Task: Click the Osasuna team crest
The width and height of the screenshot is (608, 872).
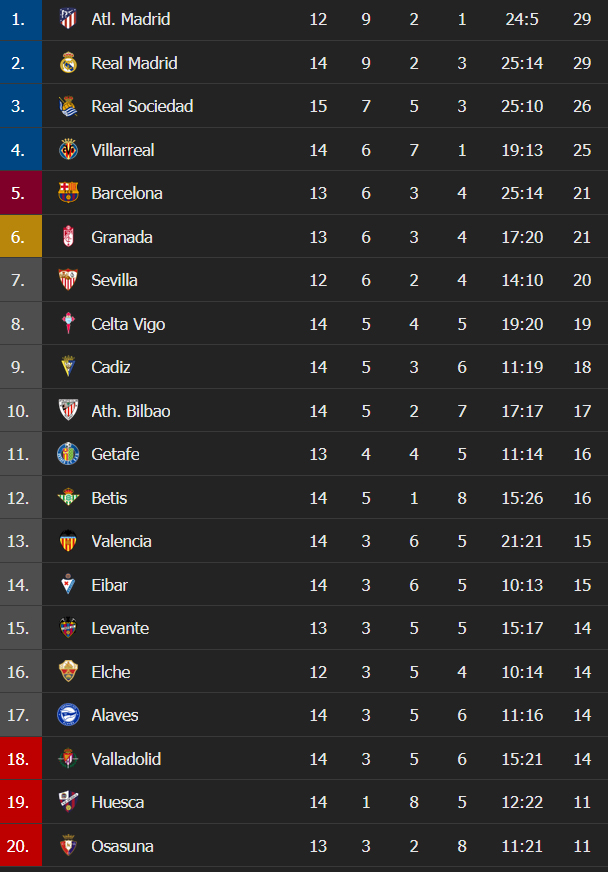Action: (x=68, y=846)
